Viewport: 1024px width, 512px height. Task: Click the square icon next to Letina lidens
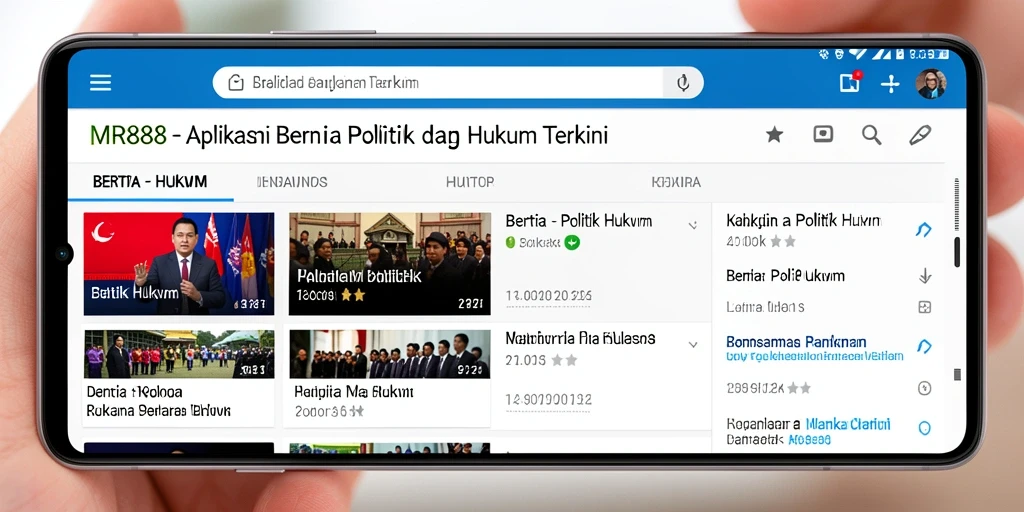point(924,307)
